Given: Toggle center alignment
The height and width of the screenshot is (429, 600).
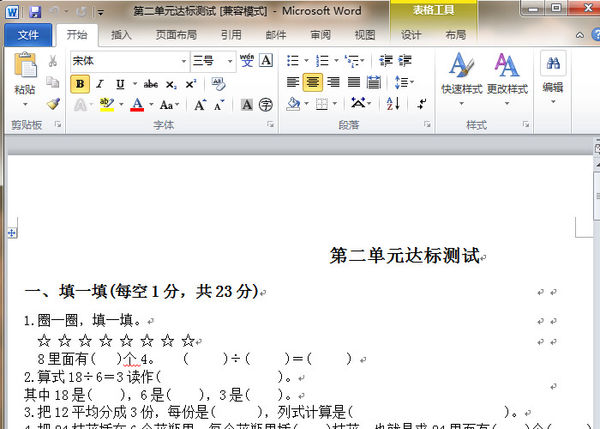Looking at the screenshot, I should point(313,82).
